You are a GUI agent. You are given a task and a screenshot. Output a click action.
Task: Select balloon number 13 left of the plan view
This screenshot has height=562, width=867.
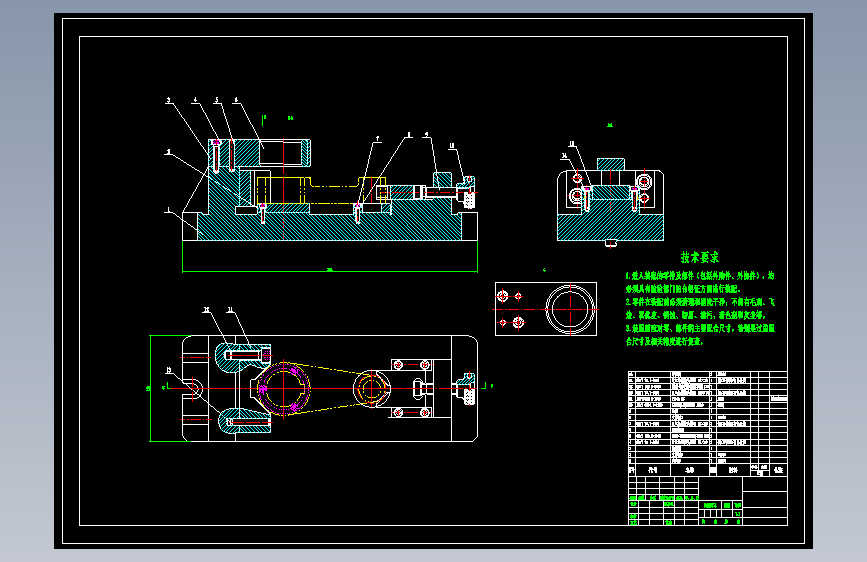pos(169,370)
